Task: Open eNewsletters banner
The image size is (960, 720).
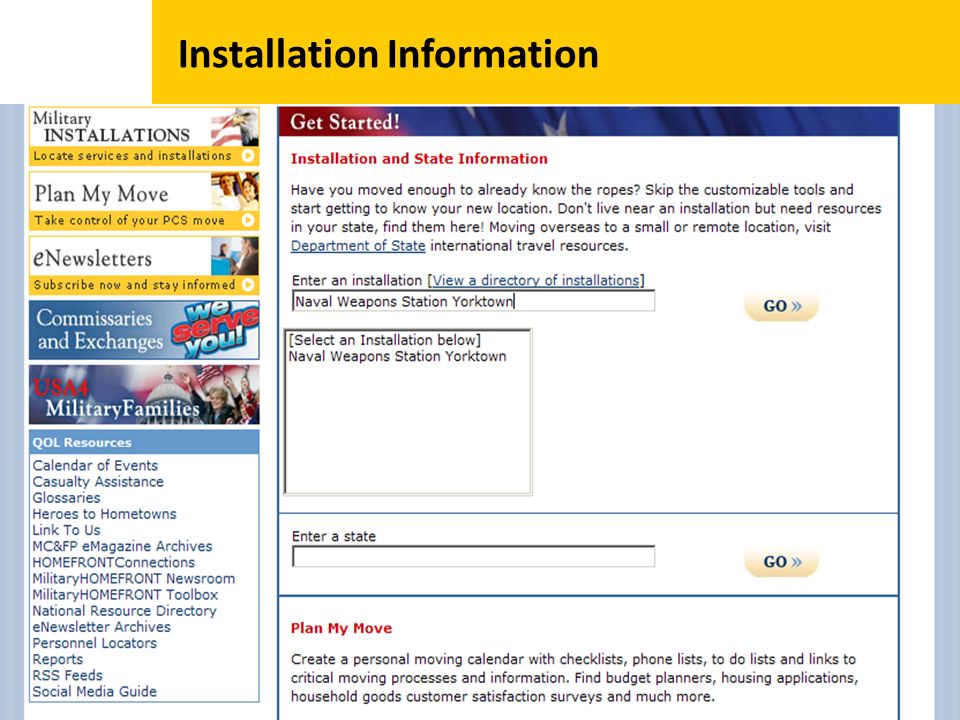Action: (144, 266)
